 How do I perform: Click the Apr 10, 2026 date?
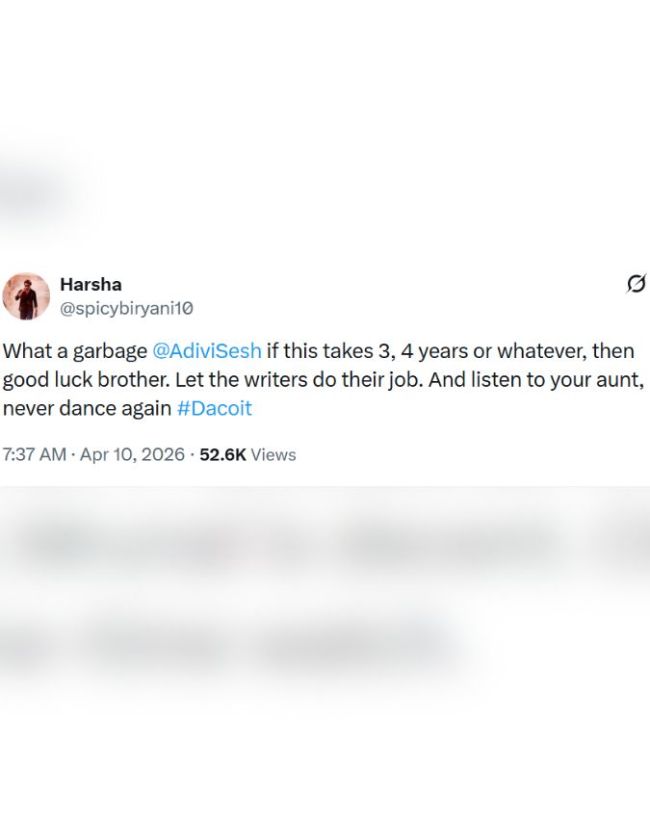pos(132,454)
